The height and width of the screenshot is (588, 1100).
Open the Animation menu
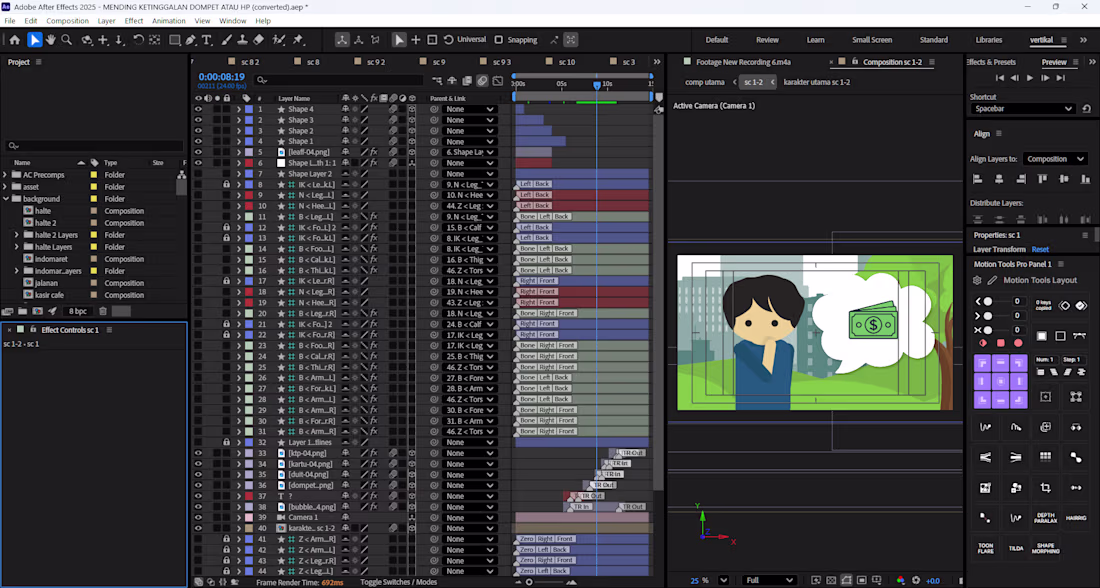tap(168, 21)
